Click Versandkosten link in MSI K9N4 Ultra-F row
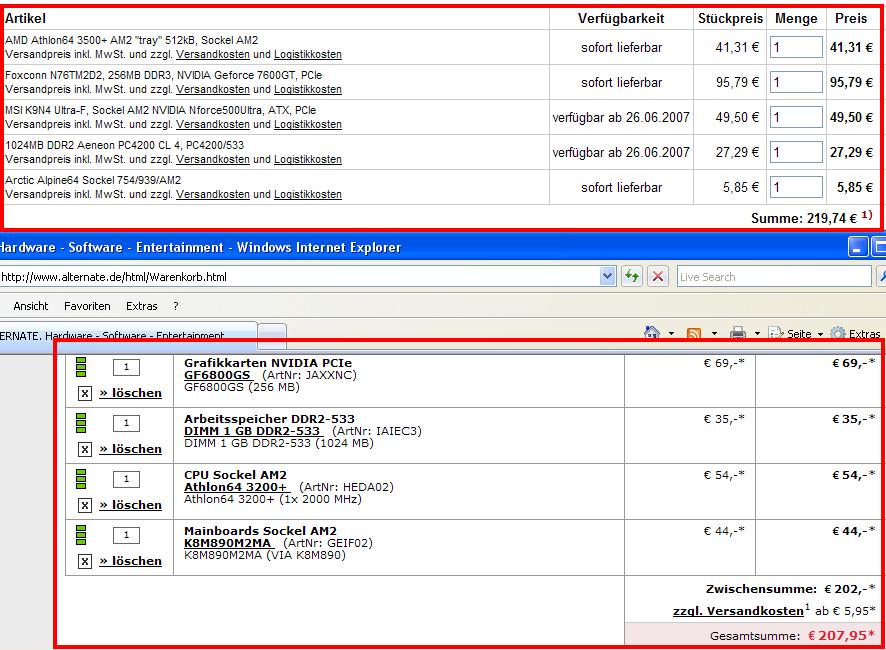886x650 pixels. [x=213, y=124]
